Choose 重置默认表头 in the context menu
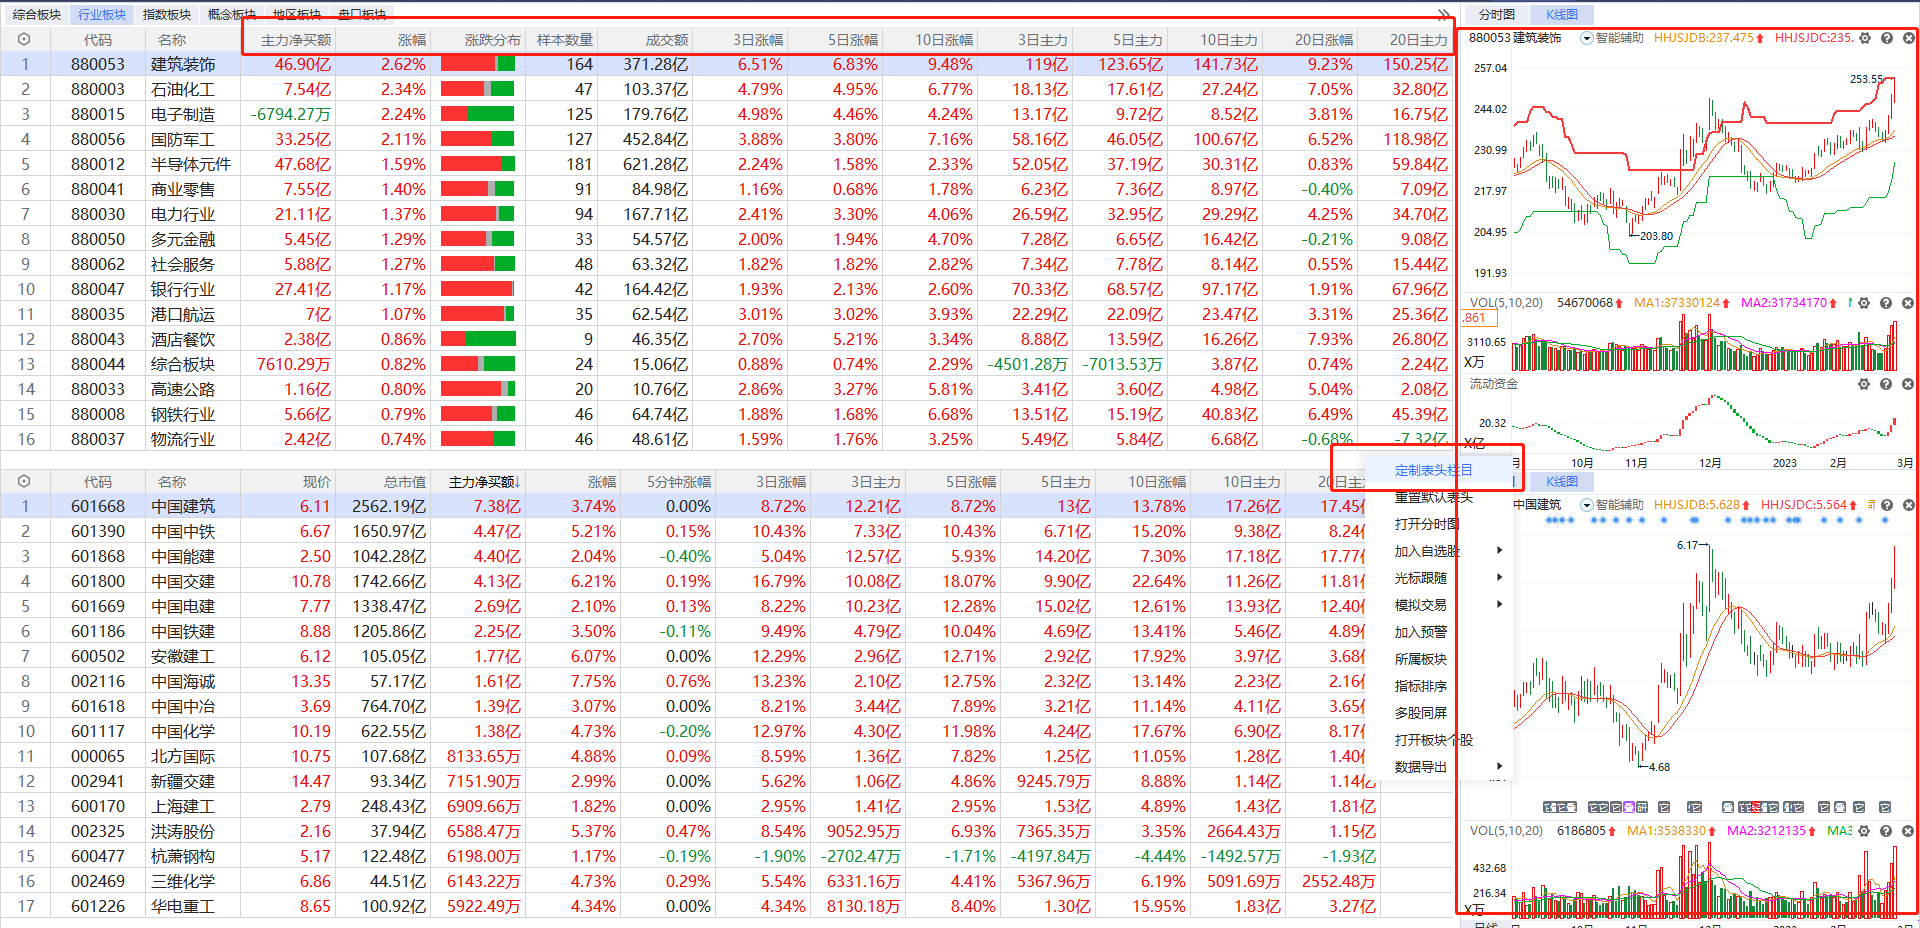Image resolution: width=1920 pixels, height=928 pixels. pos(1434,497)
